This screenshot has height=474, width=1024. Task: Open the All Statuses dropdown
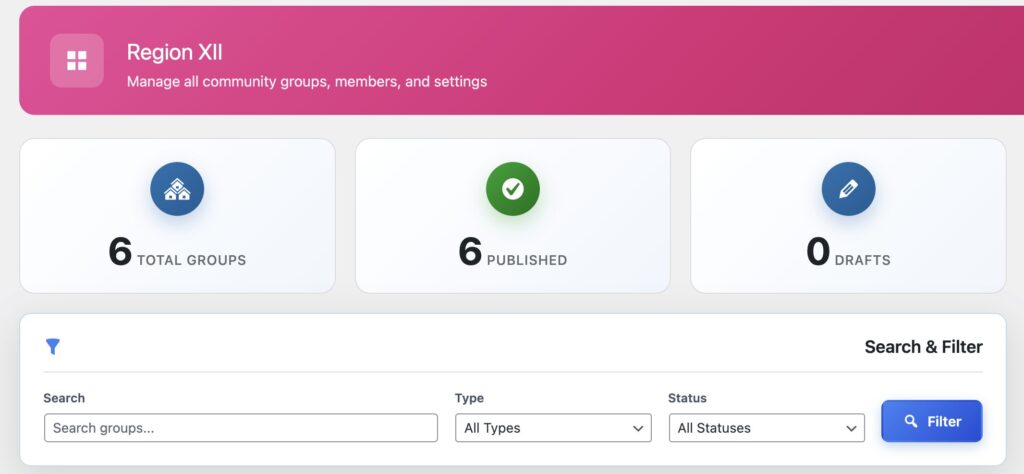(765, 428)
